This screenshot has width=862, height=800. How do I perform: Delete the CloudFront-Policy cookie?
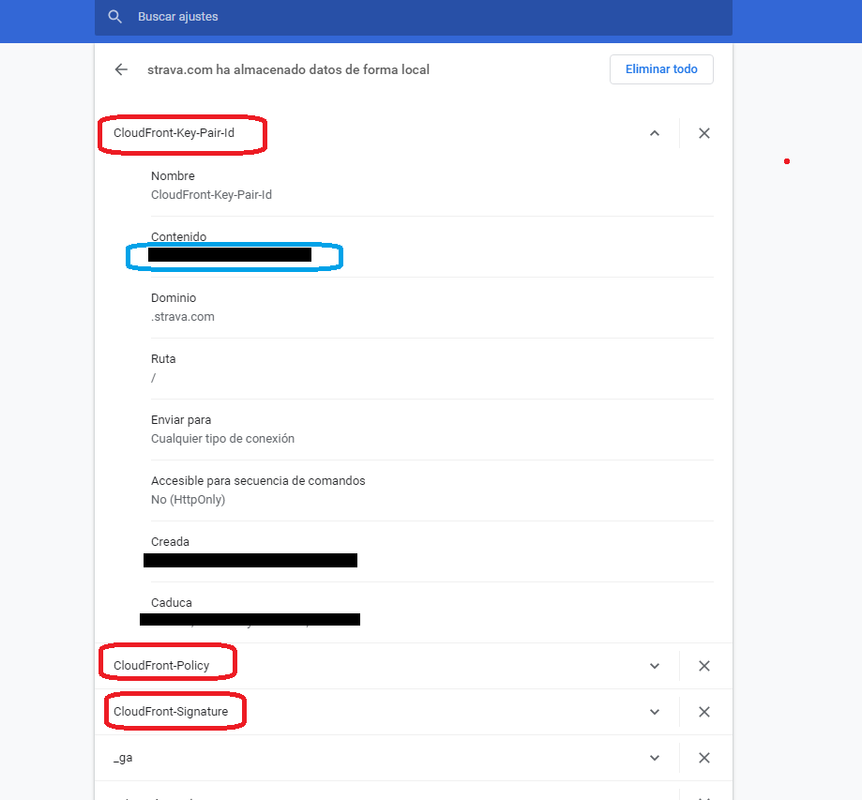(704, 666)
